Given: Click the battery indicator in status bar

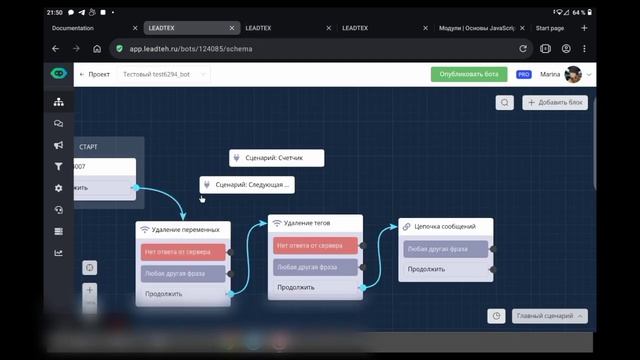Looking at the screenshot, I should point(589,12).
